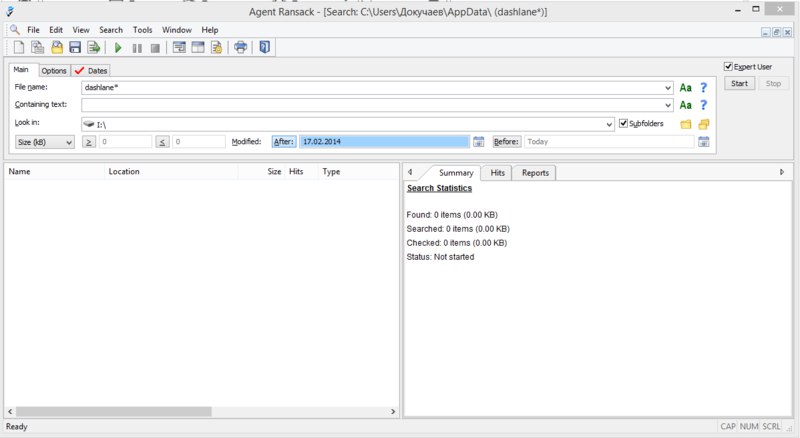Screen dimensions: 800x438
Task: Open the Search menu
Action: pos(111,30)
